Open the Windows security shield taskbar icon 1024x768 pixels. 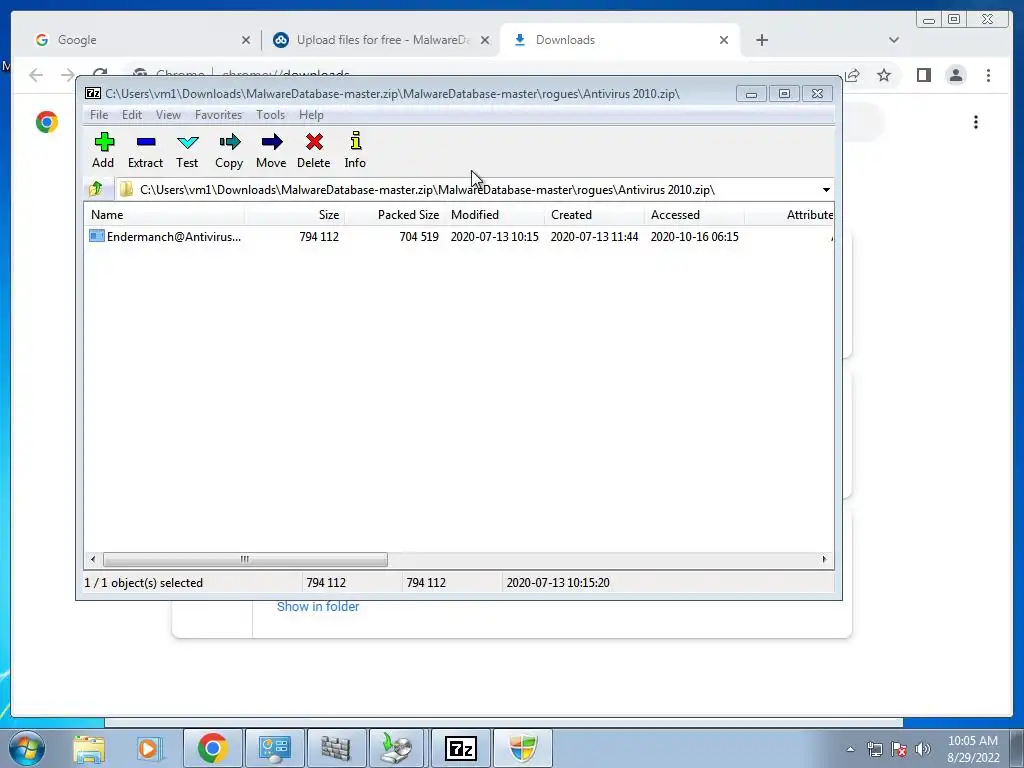tap(523, 748)
